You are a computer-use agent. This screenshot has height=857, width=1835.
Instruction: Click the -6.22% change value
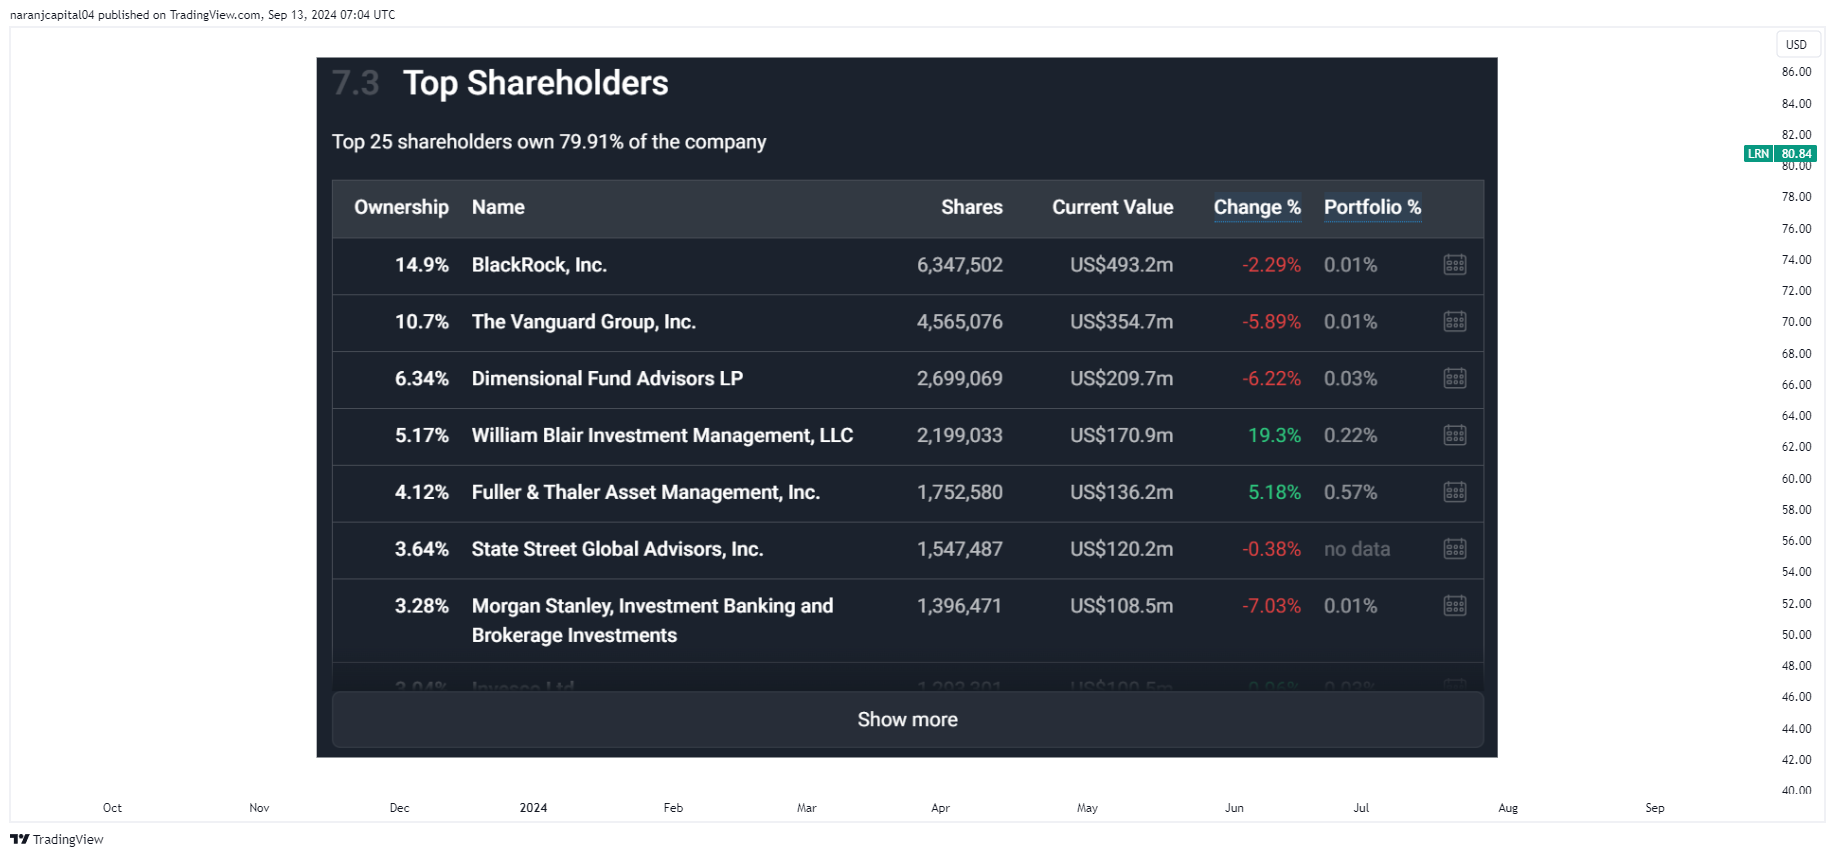click(1272, 379)
